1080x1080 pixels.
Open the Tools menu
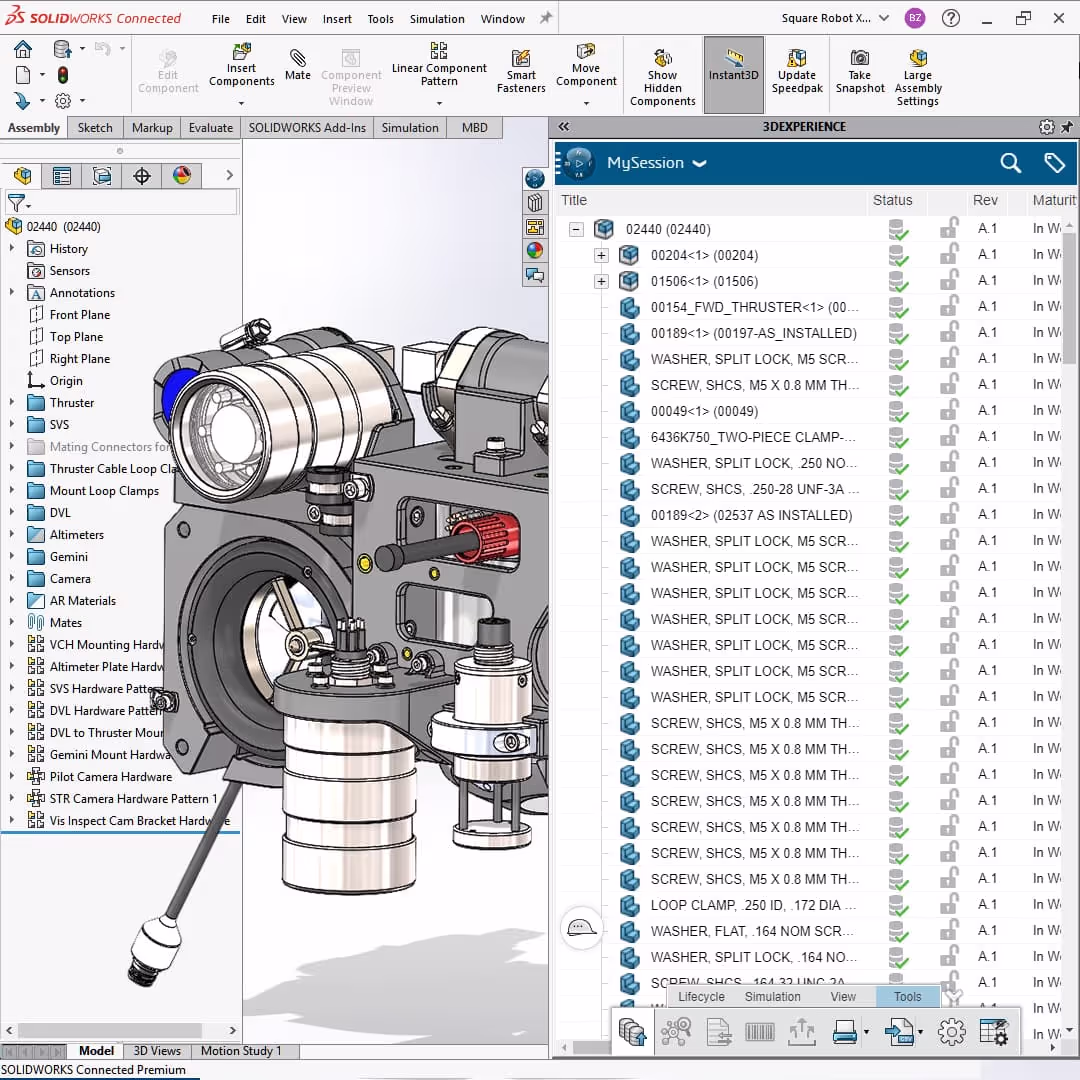pos(380,19)
